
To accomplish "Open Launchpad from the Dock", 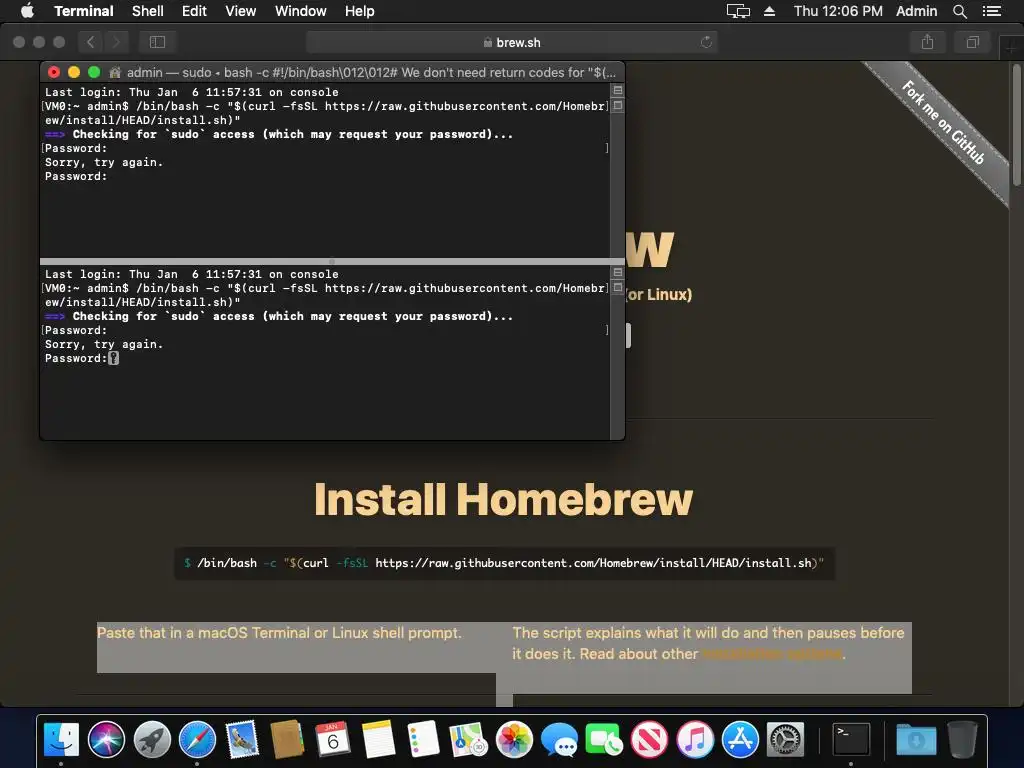I will pos(152,740).
